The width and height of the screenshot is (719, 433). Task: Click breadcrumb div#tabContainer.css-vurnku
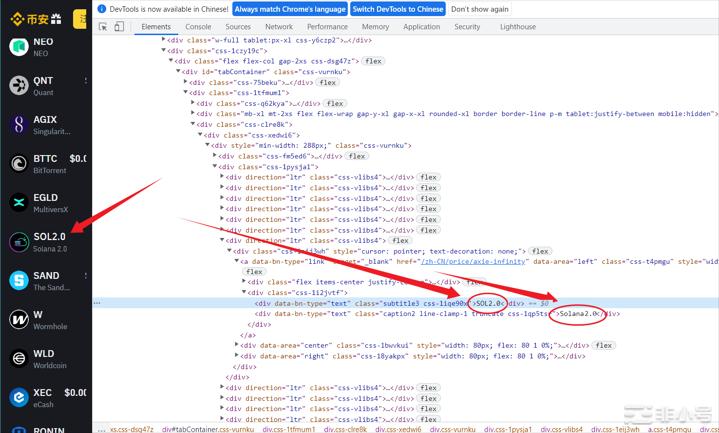click(208, 429)
